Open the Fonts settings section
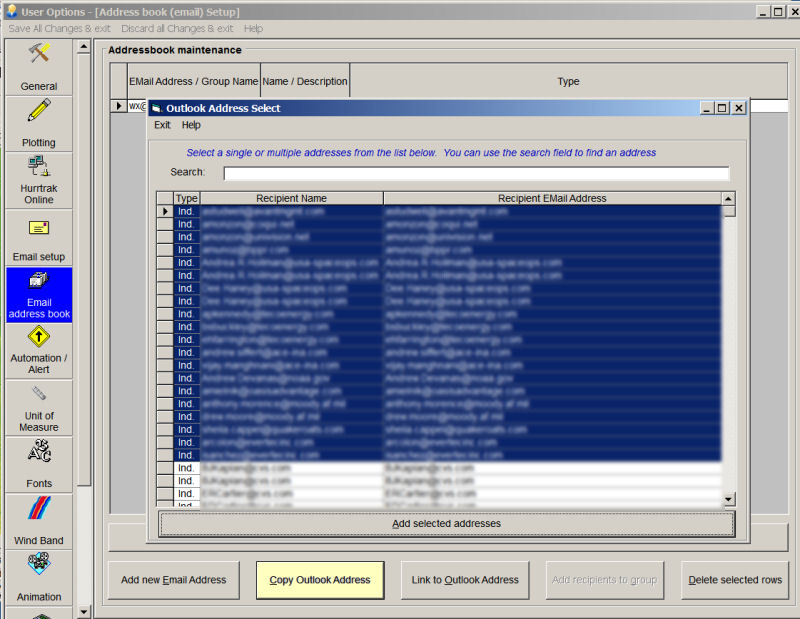This screenshot has height=619, width=800. 39,464
